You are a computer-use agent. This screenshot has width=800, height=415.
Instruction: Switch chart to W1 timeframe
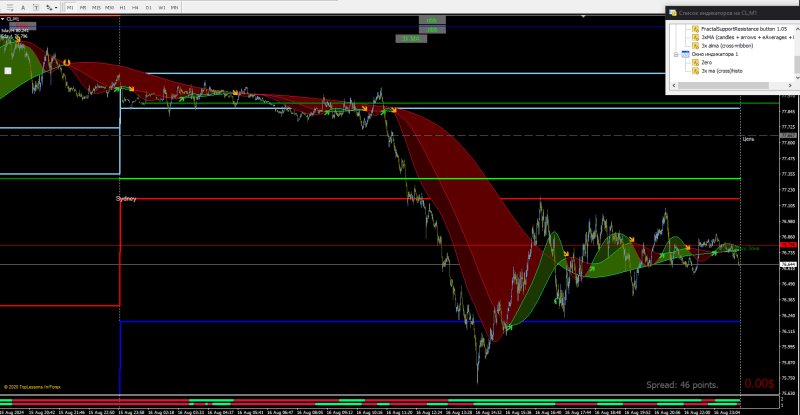tap(161, 8)
